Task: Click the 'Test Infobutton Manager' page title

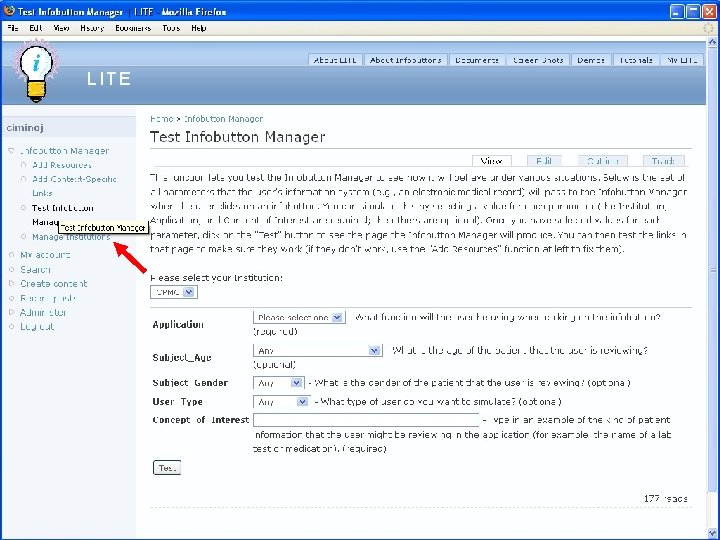Action: tap(237, 137)
